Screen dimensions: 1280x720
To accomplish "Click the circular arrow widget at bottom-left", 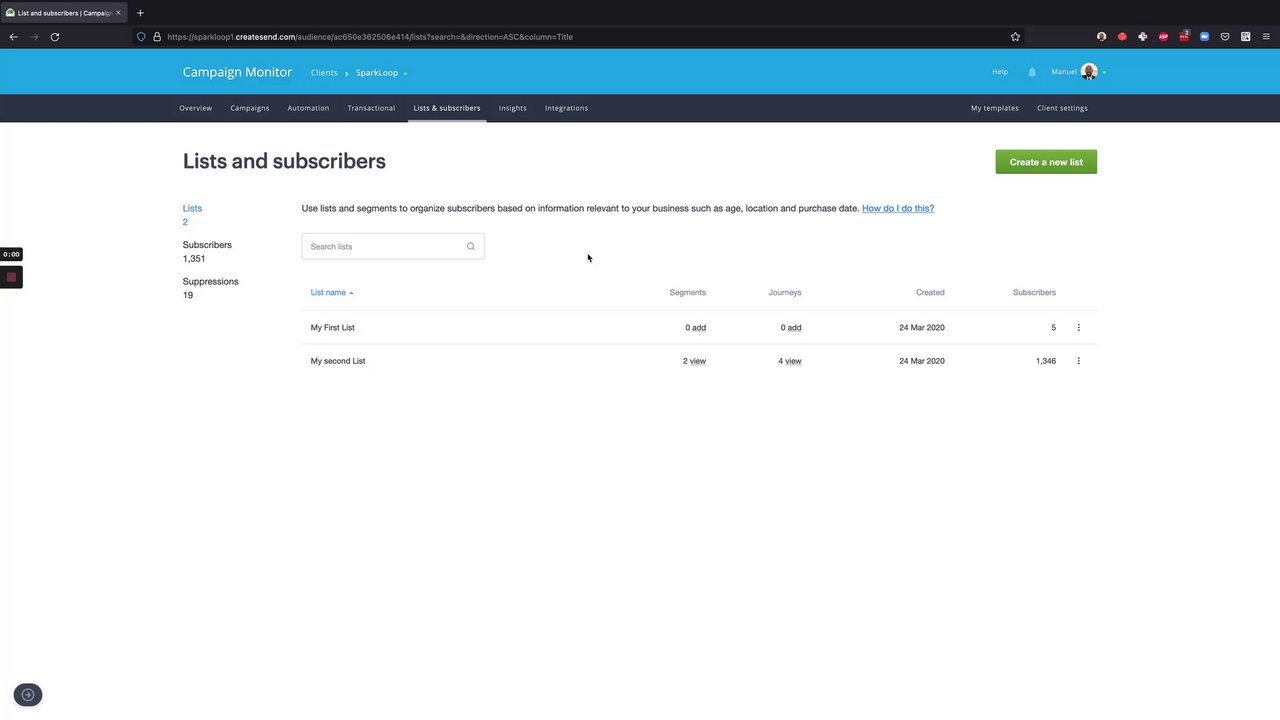I will point(28,695).
